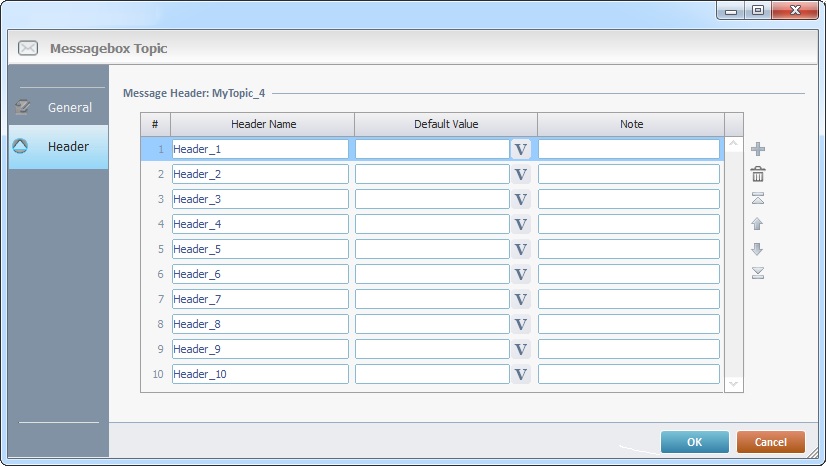The width and height of the screenshot is (826, 466).
Task: Click the V variable icon for Header_1
Action: 520,149
